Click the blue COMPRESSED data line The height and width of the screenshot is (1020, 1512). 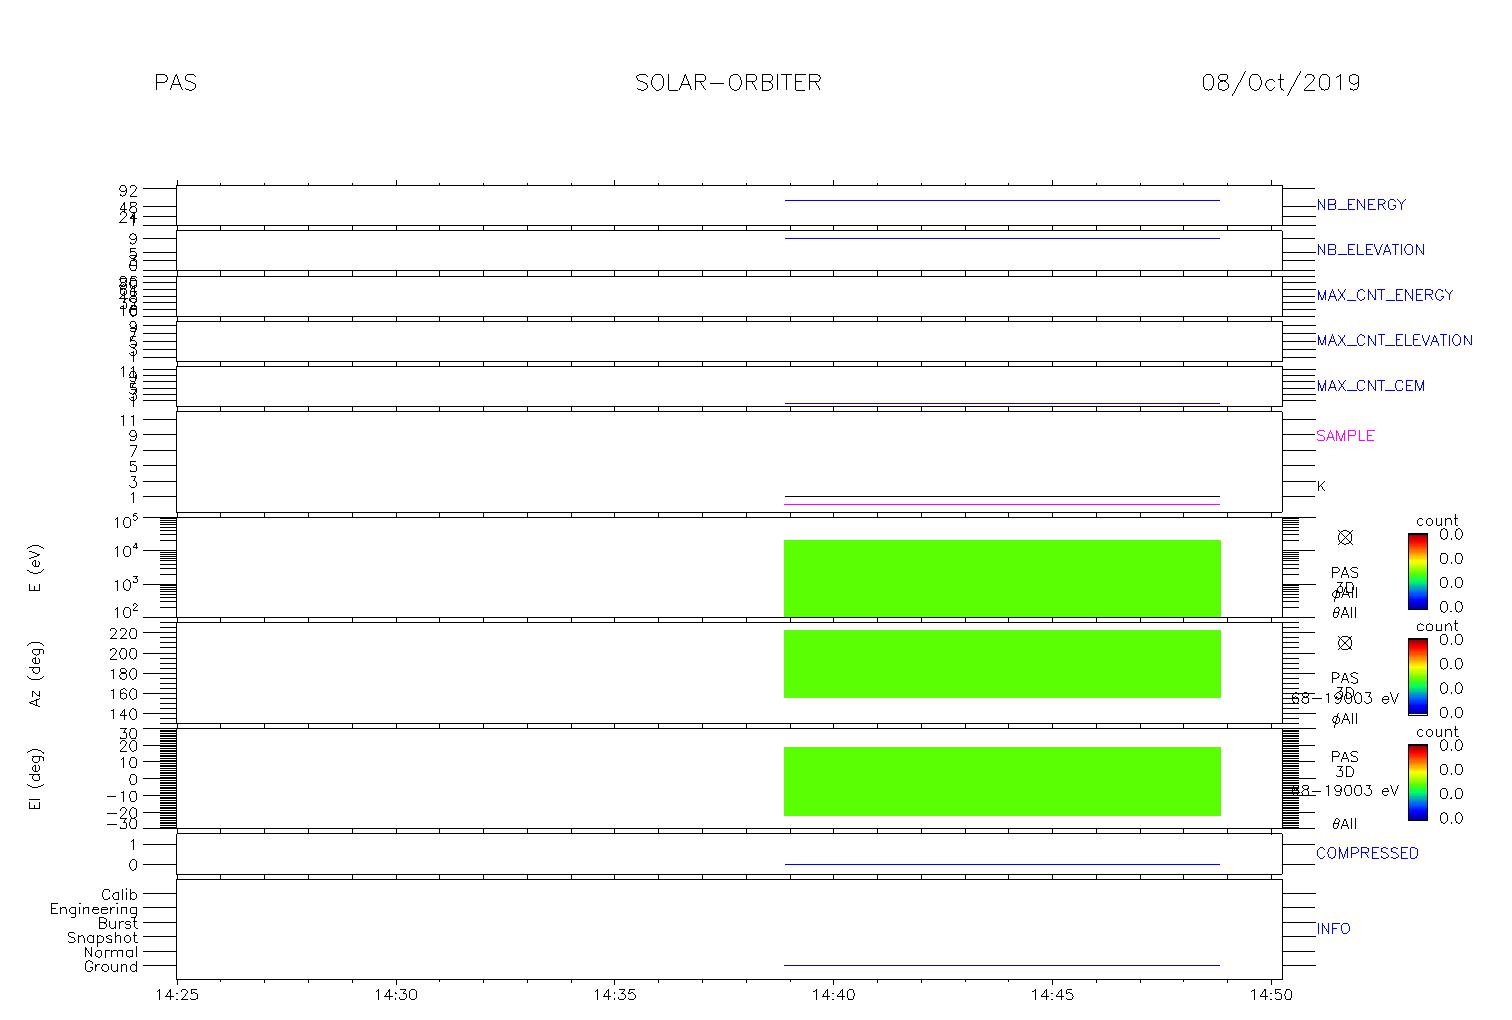[1002, 864]
